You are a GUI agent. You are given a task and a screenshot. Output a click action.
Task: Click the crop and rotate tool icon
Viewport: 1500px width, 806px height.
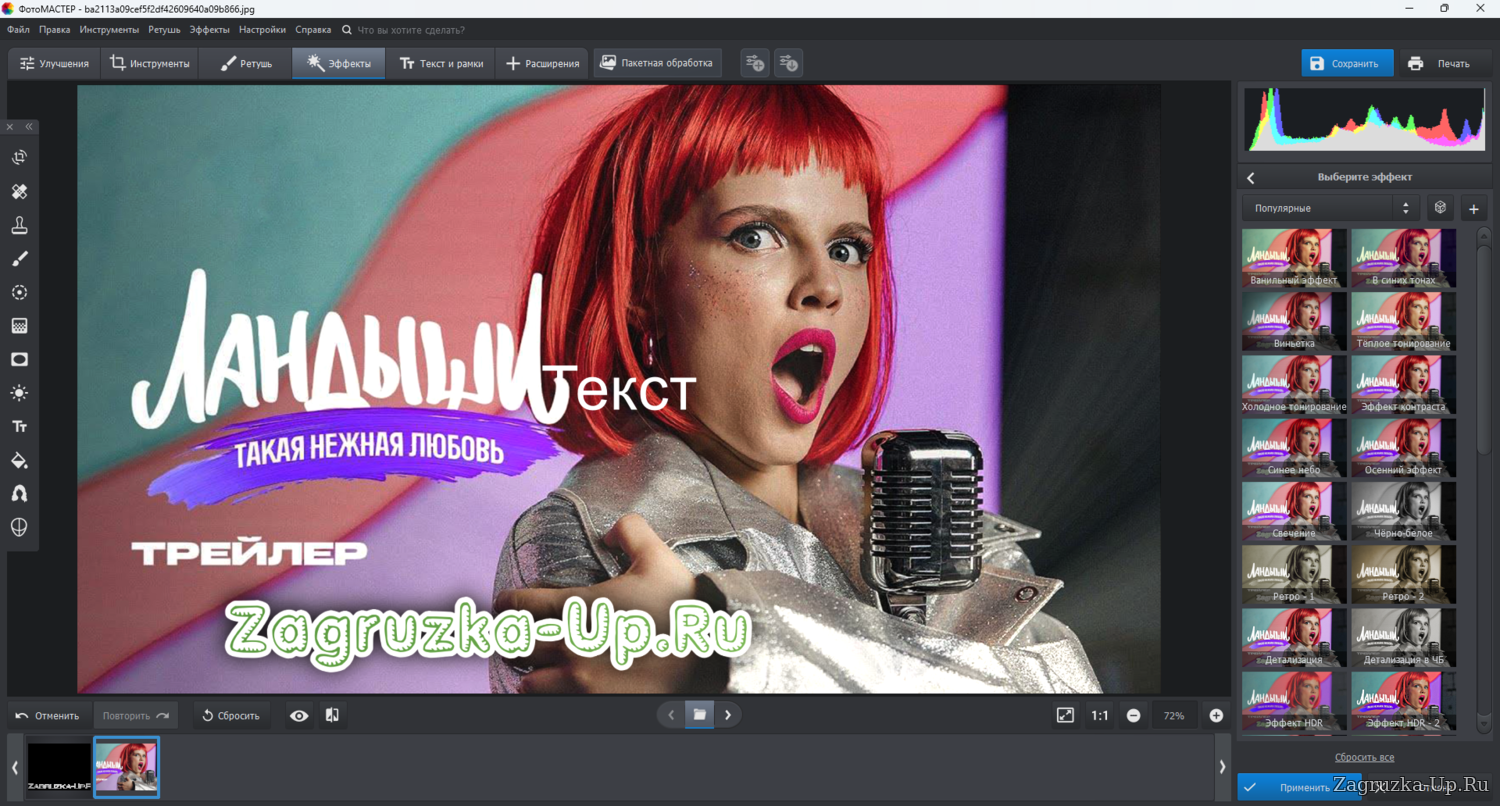pyautogui.click(x=19, y=157)
